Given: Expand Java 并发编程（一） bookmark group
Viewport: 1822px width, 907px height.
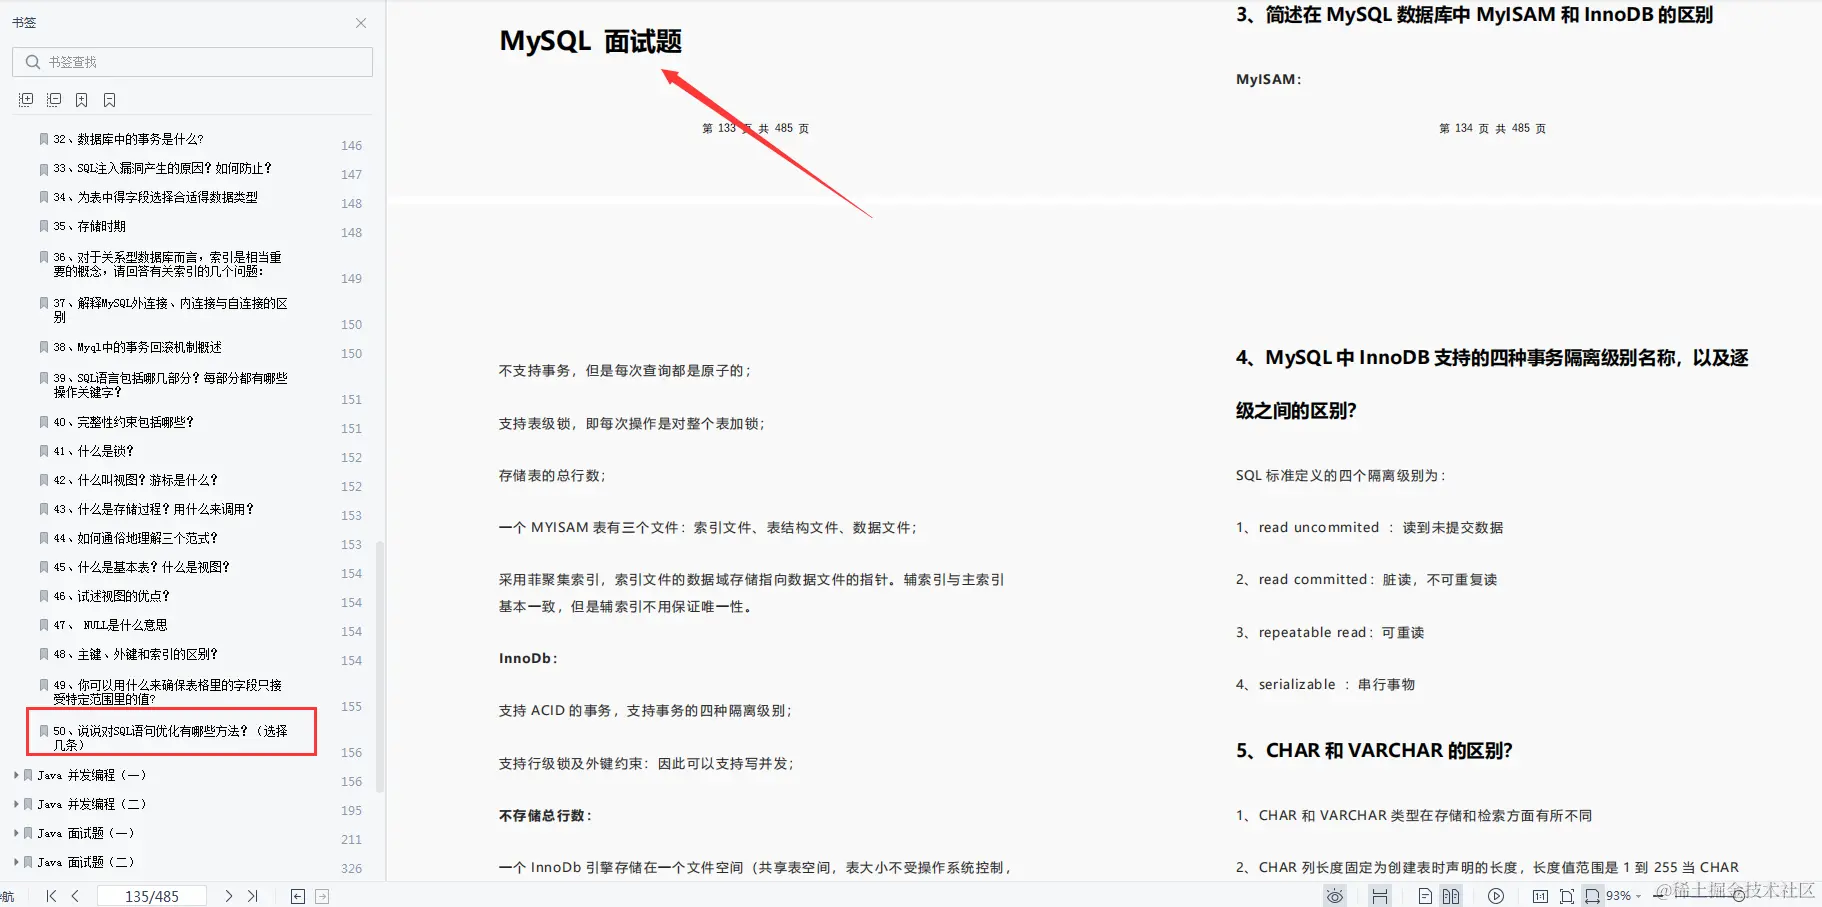Looking at the screenshot, I should 16,776.
